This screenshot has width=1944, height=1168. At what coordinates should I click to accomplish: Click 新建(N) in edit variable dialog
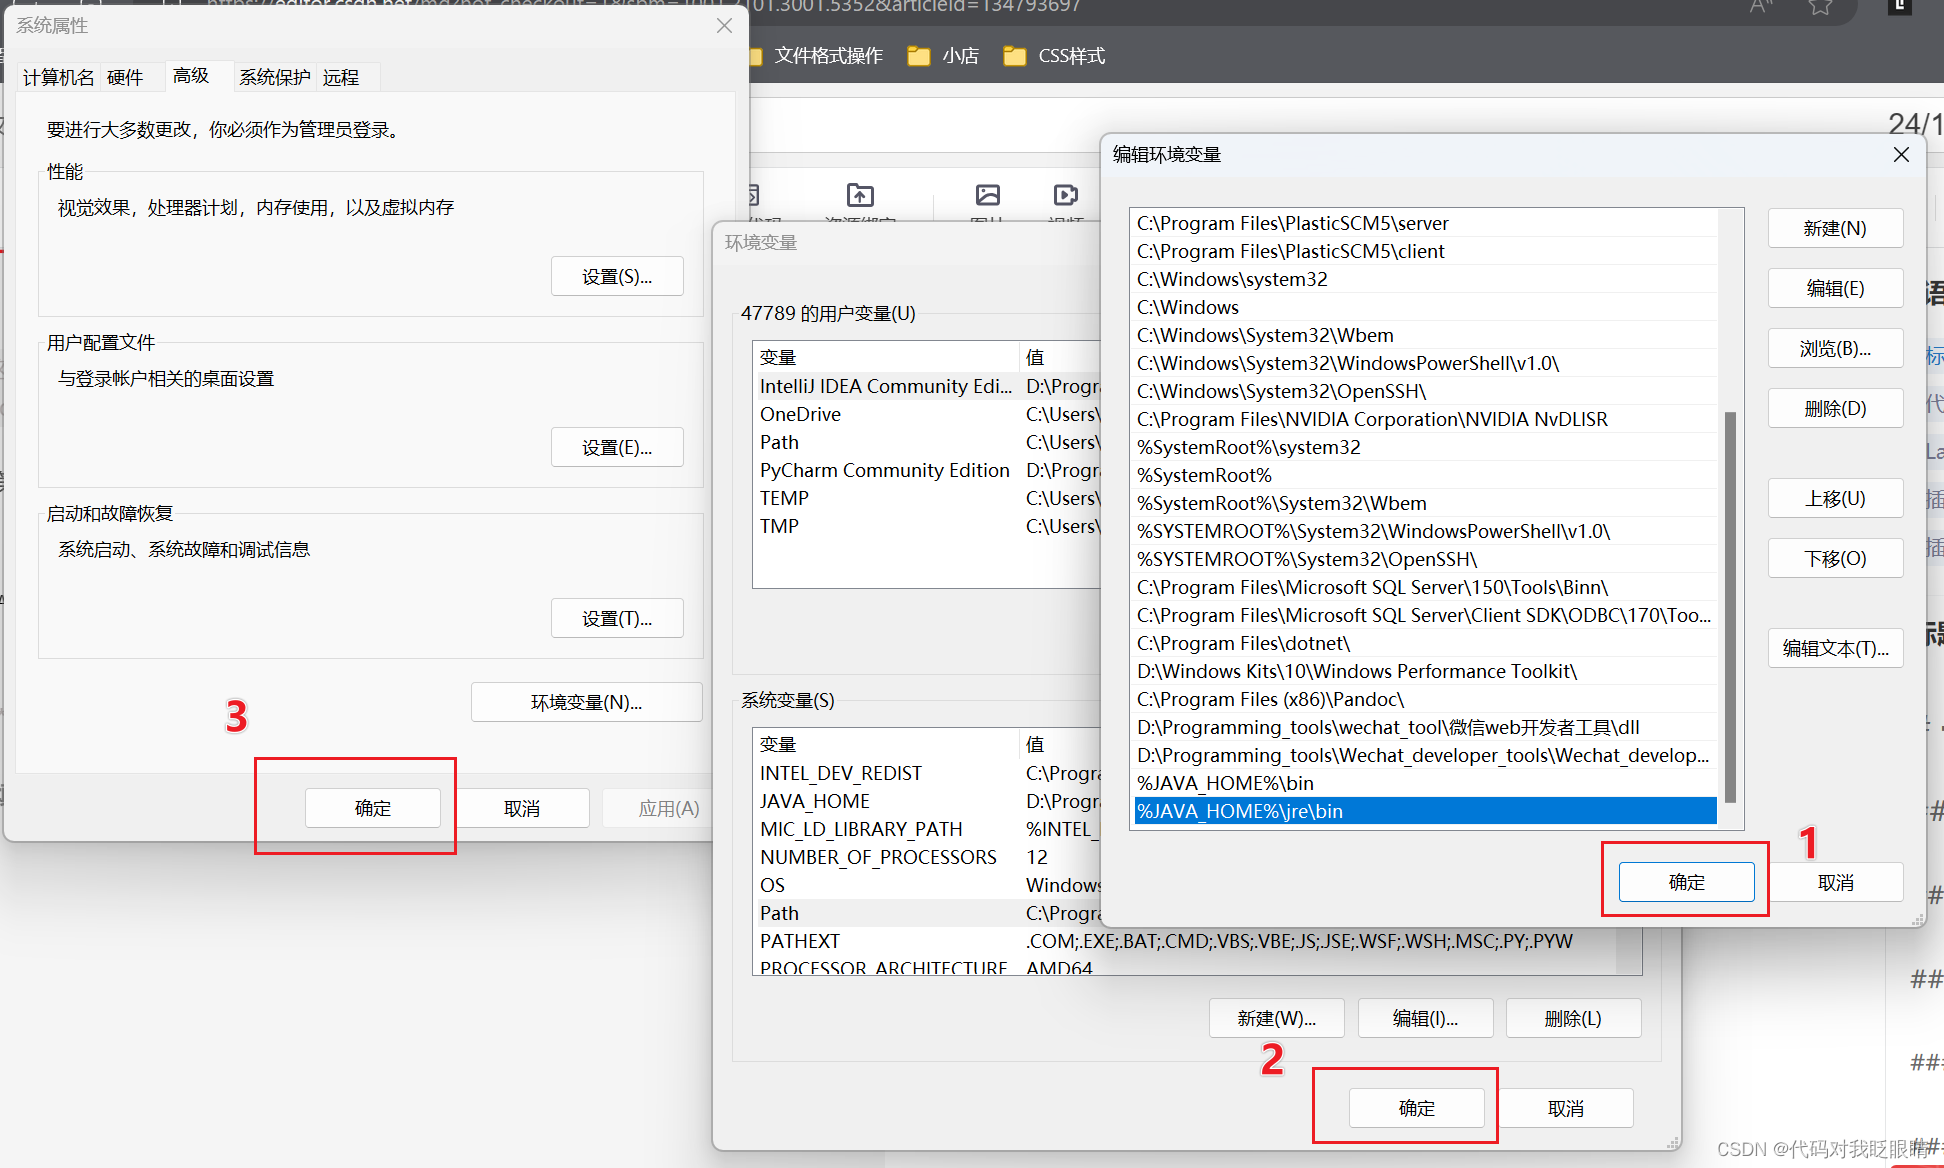pyautogui.click(x=1835, y=228)
